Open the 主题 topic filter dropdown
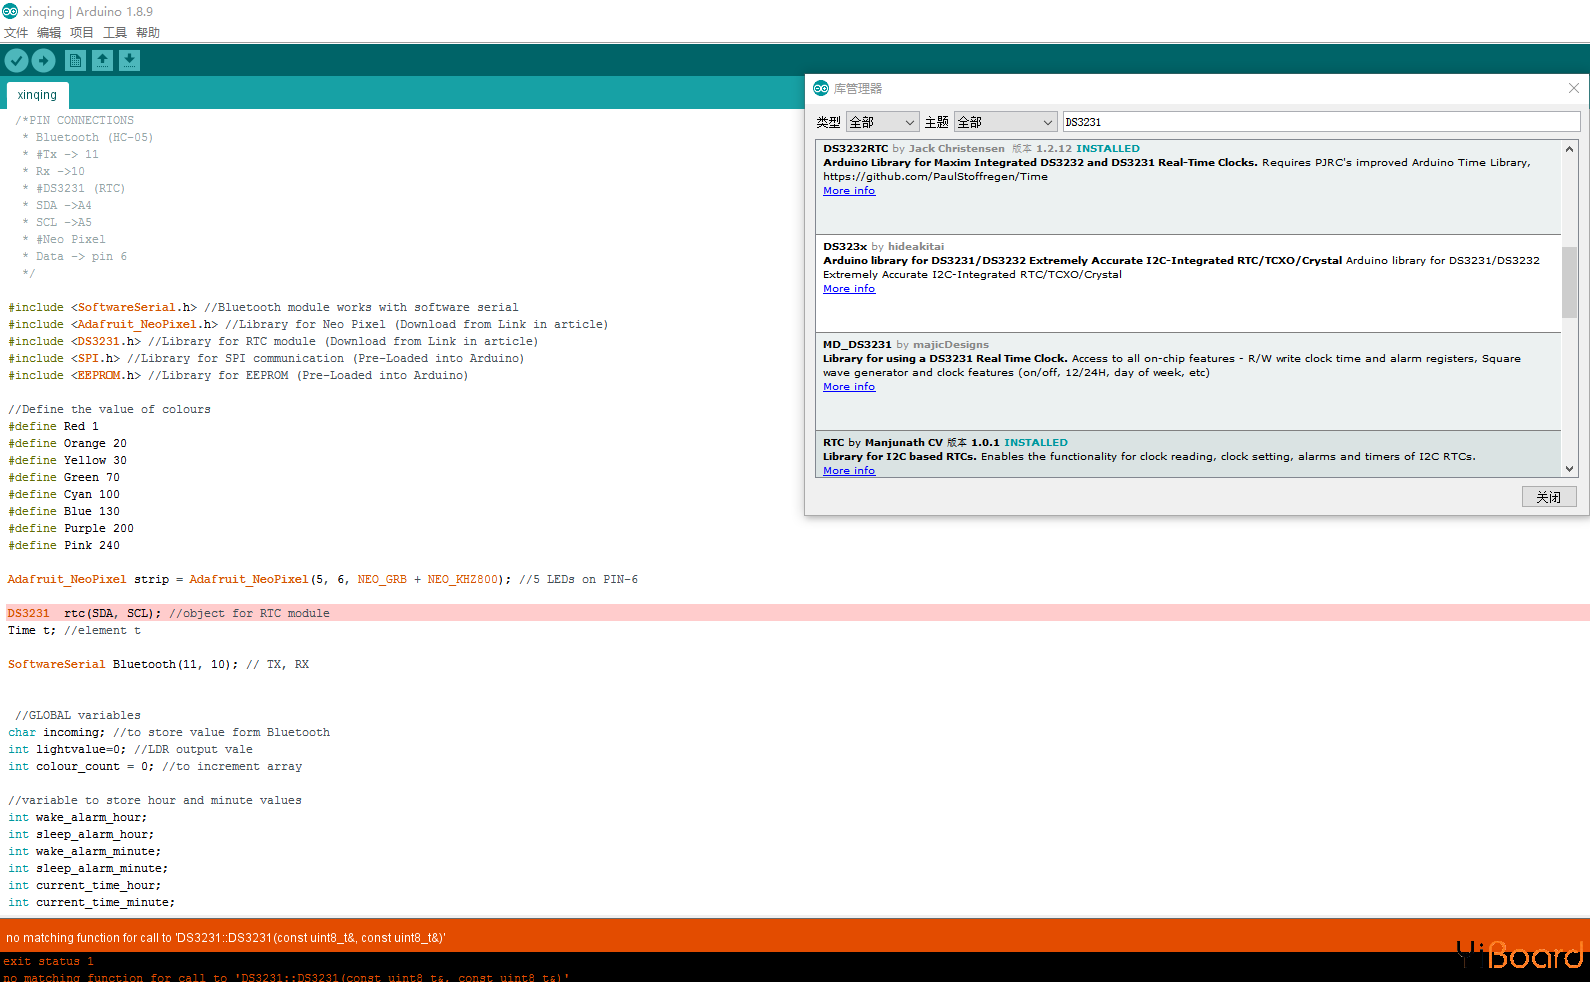The width and height of the screenshot is (1590, 982). (x=1005, y=122)
